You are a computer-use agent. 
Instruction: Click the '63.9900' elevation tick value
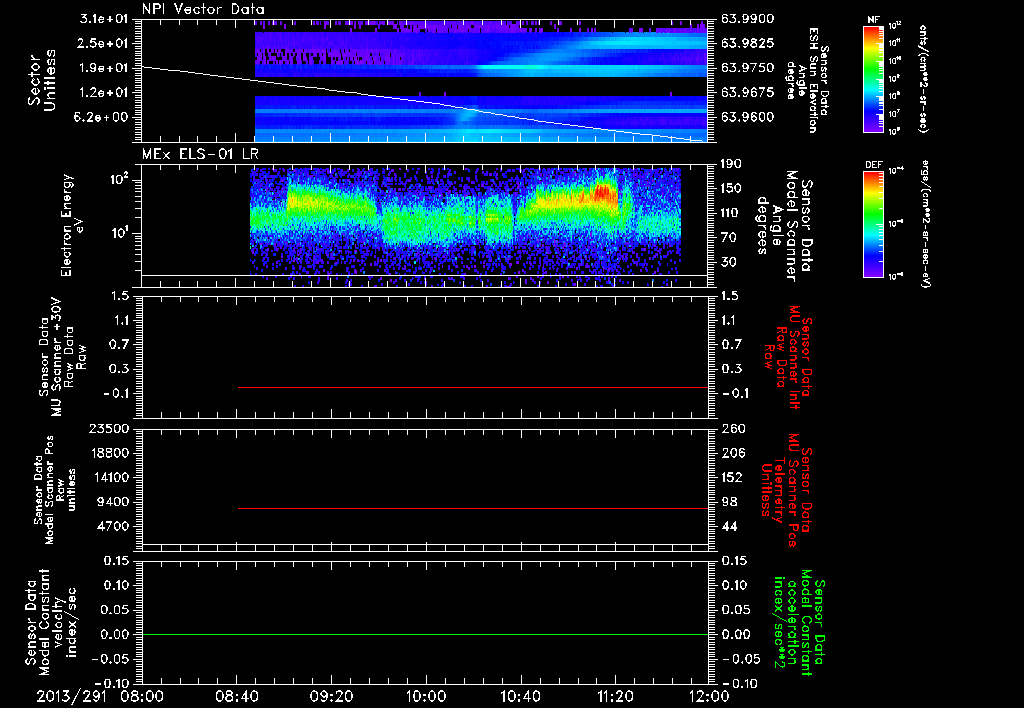748,19
